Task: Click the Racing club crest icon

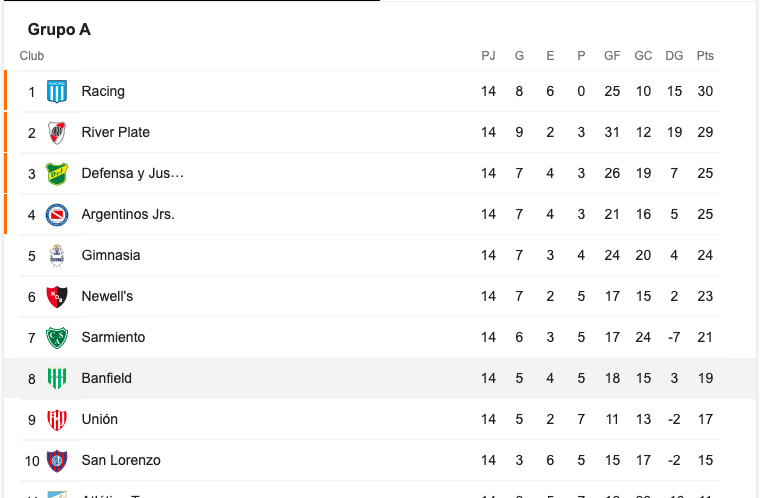Action: point(57,91)
